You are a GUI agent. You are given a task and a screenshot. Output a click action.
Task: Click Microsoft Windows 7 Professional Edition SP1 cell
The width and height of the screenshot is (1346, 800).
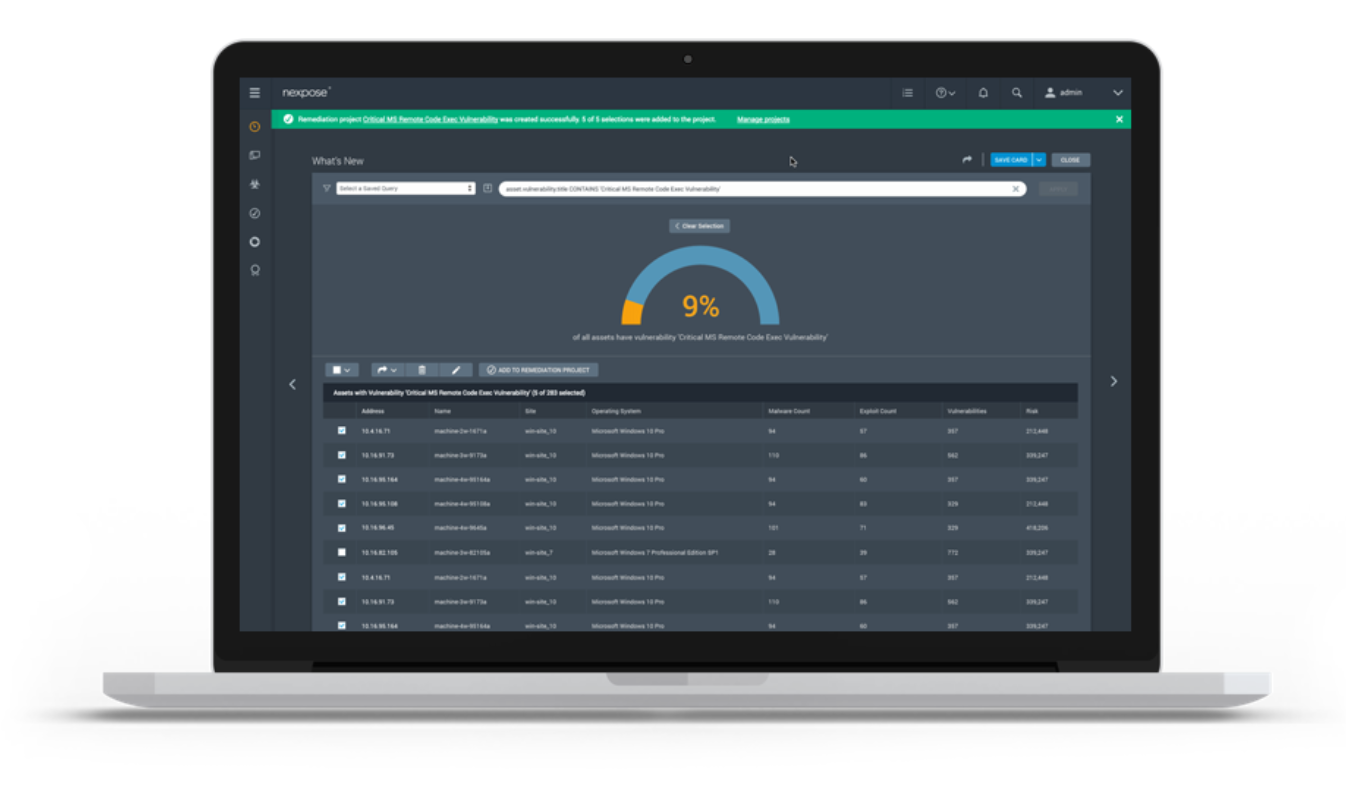tap(655, 552)
